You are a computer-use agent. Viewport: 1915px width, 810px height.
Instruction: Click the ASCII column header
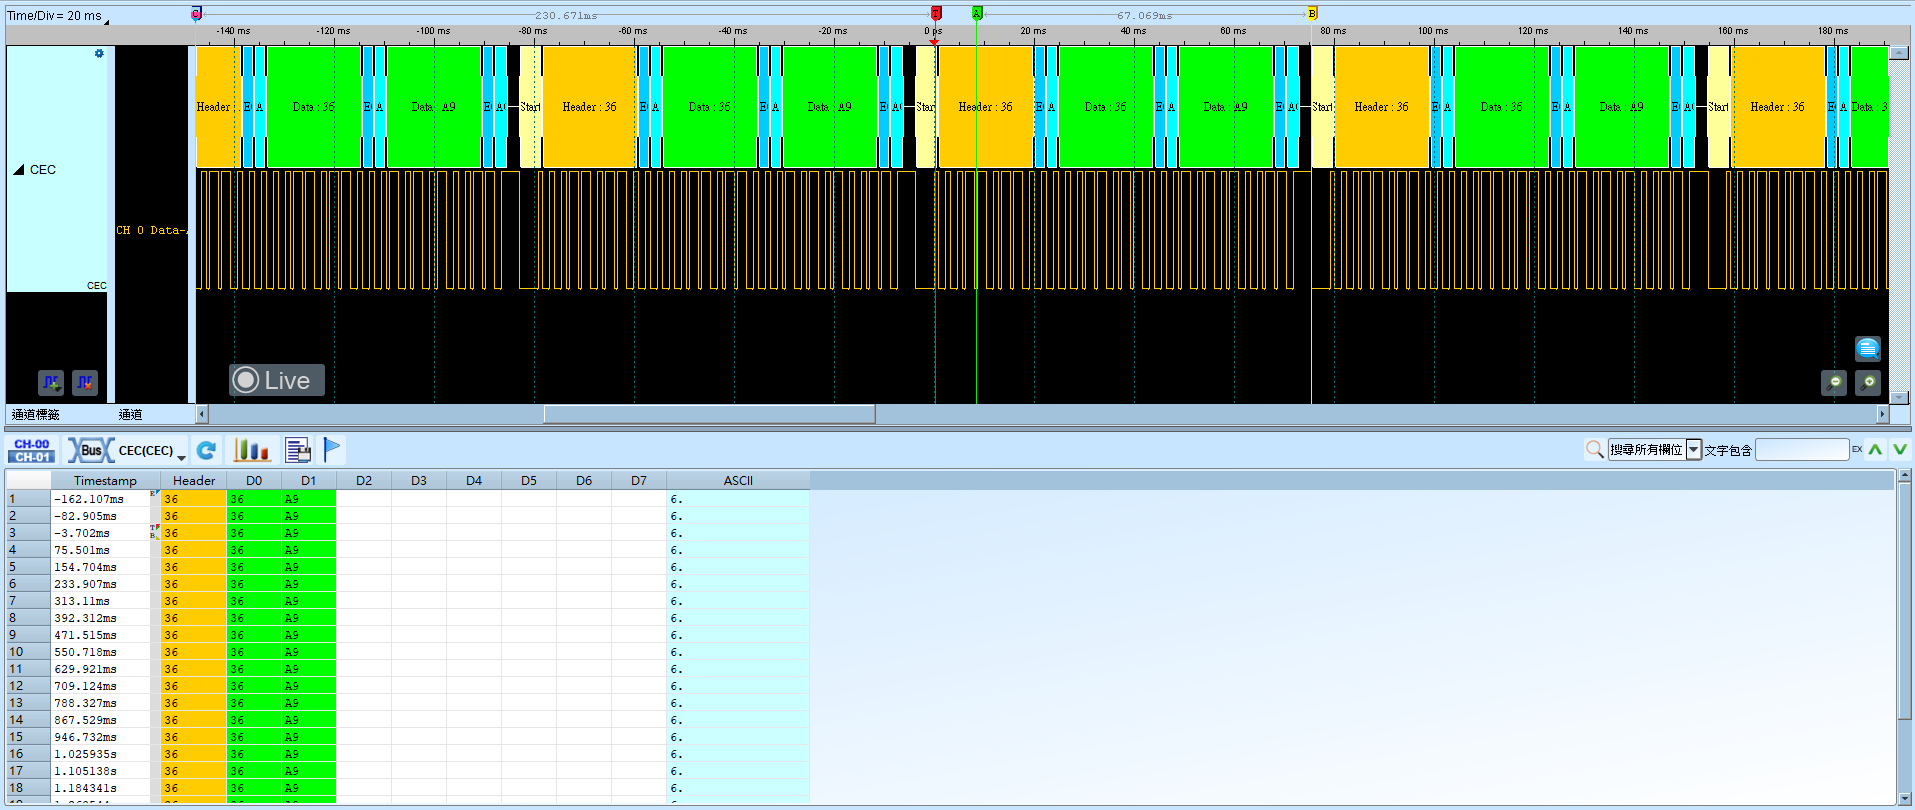738,481
